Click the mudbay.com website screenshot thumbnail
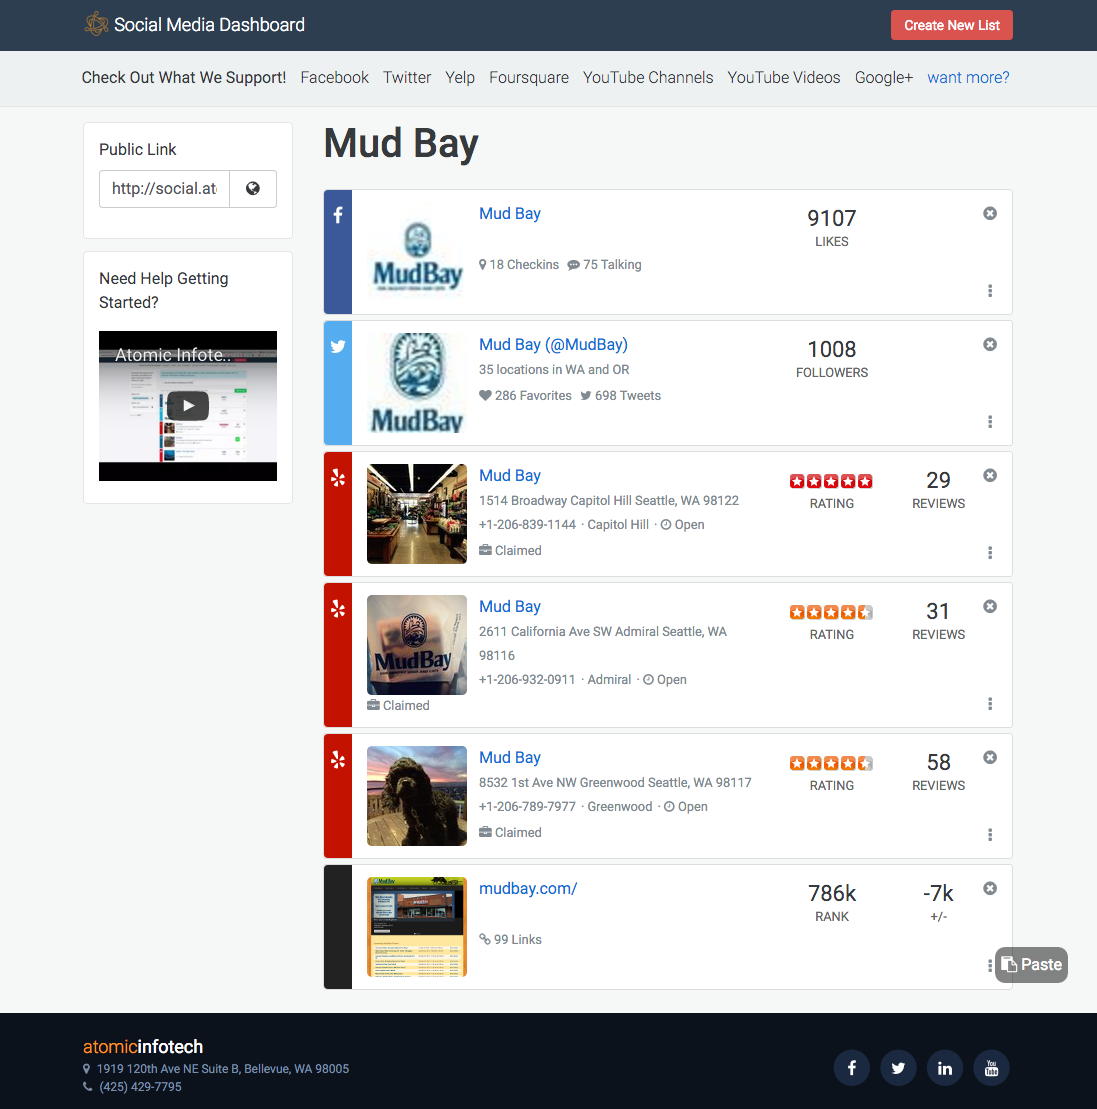1097x1109 pixels. 417,927
